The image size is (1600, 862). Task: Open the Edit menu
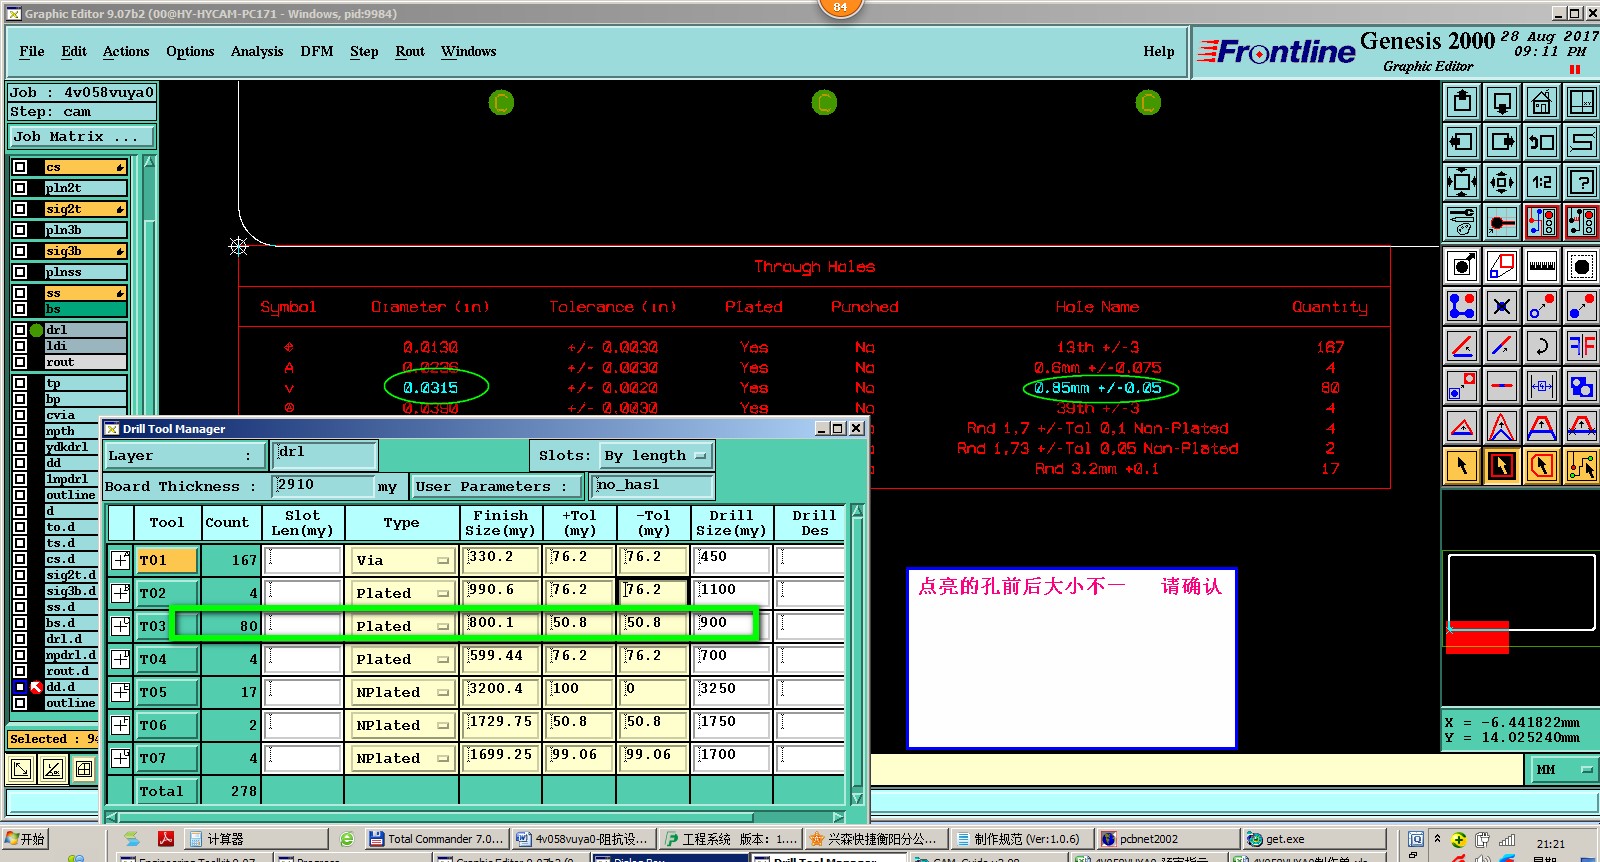[x=74, y=51]
